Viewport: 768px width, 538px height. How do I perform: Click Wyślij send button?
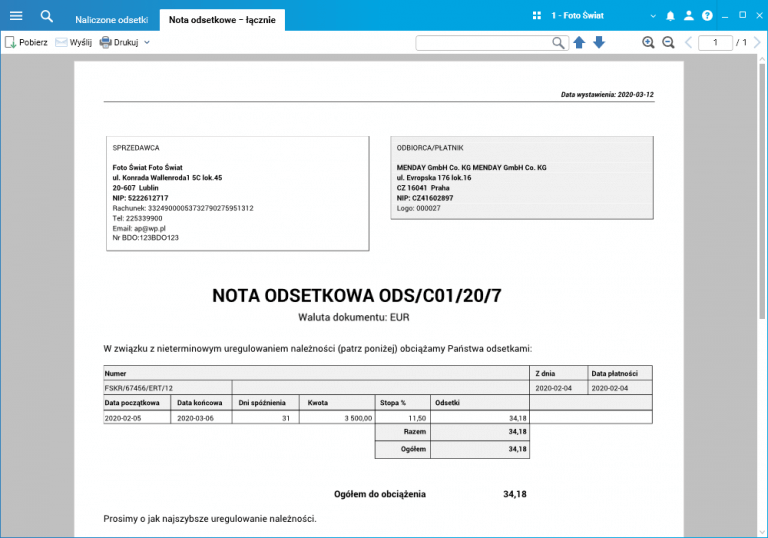[73, 43]
